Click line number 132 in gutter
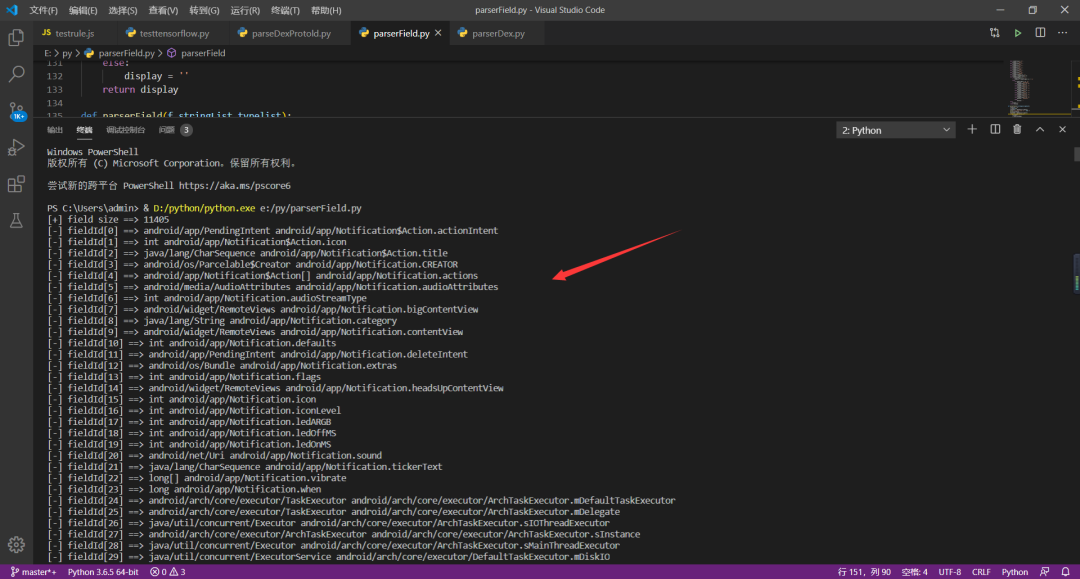Viewport: 1080px width, 579px height. (x=54, y=76)
